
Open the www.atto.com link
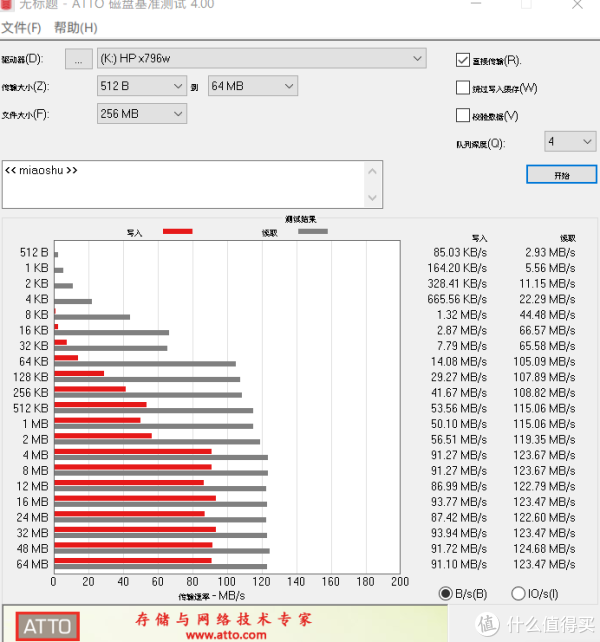coord(226,635)
